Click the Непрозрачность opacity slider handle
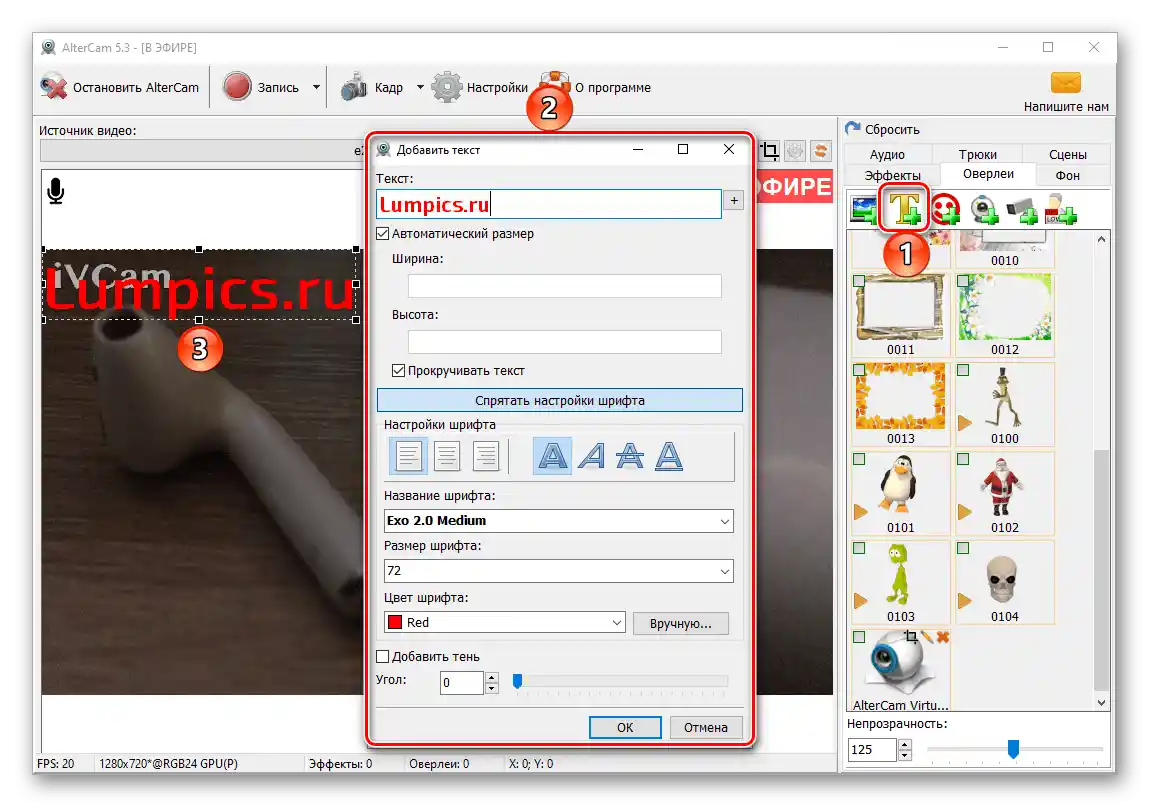The height and width of the screenshot is (807, 1150). coord(1013,749)
